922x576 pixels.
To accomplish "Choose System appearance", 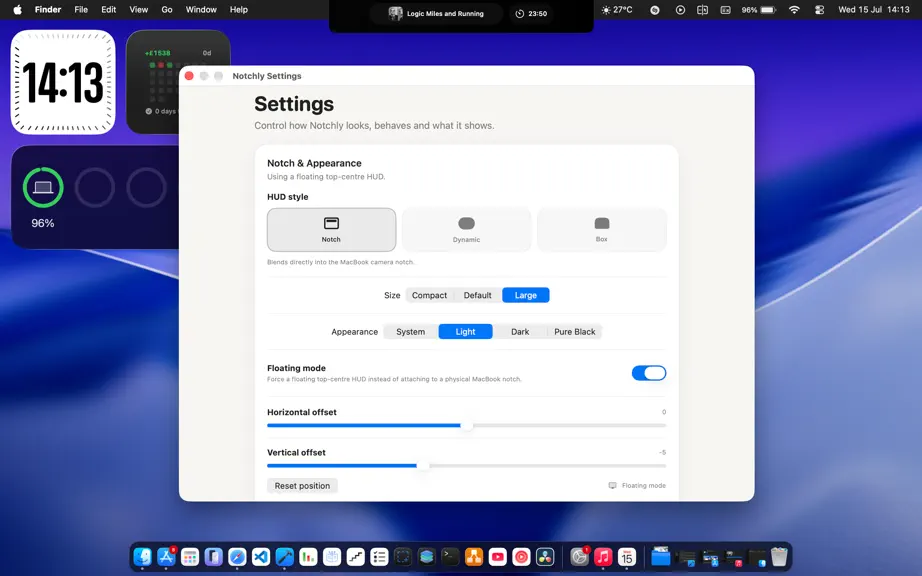I will coord(410,331).
